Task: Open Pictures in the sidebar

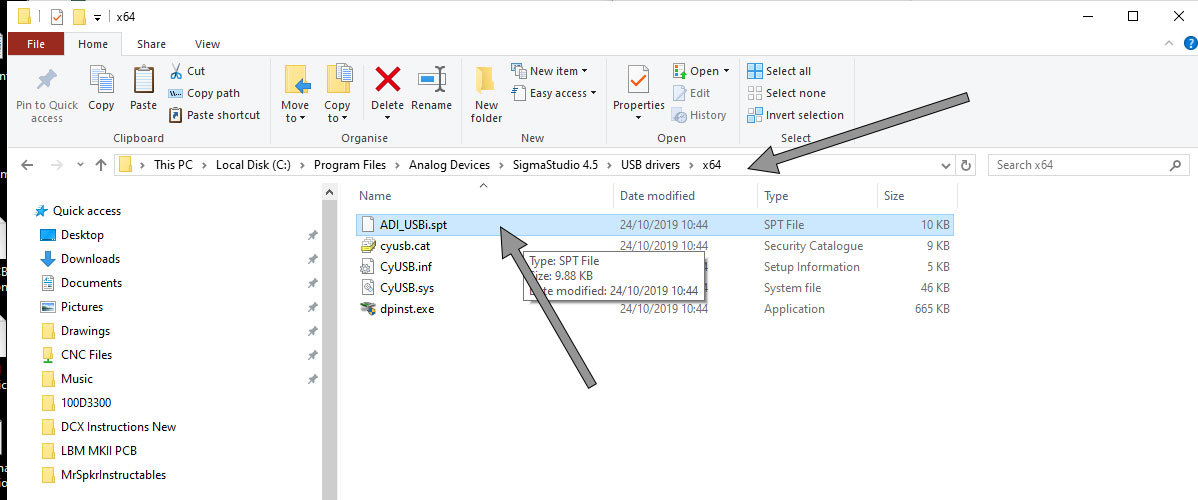Action: 82,307
